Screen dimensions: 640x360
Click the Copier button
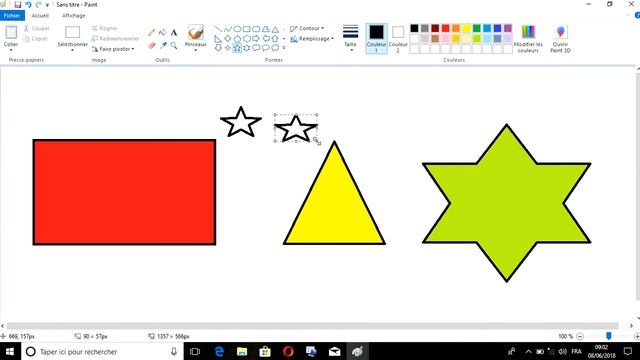click(x=36, y=39)
